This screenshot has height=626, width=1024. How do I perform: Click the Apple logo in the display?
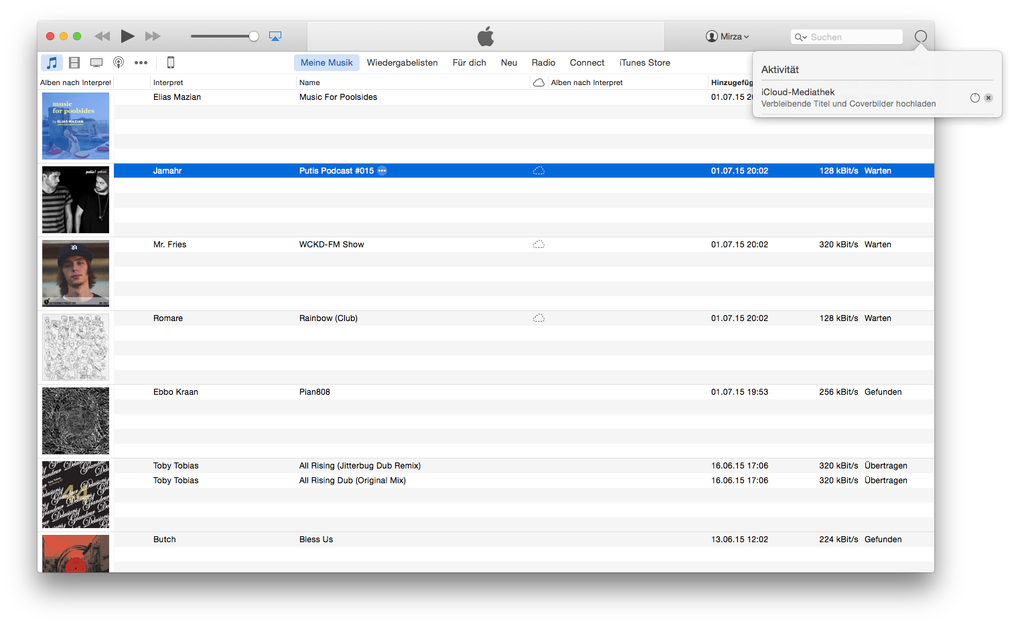point(486,37)
